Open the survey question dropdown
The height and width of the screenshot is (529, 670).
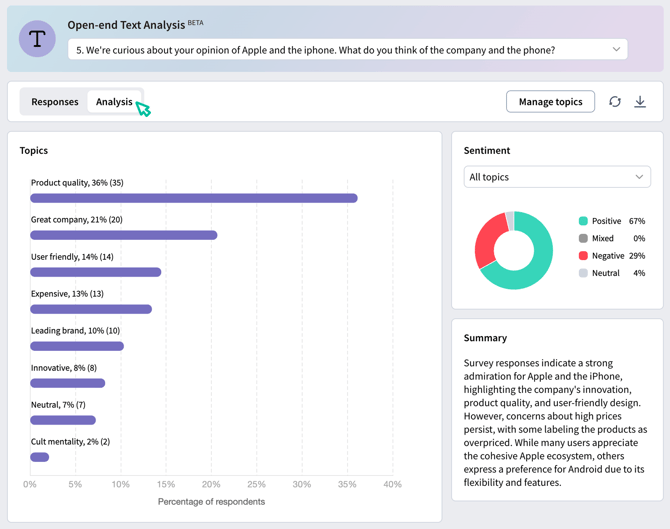[x=340, y=49]
